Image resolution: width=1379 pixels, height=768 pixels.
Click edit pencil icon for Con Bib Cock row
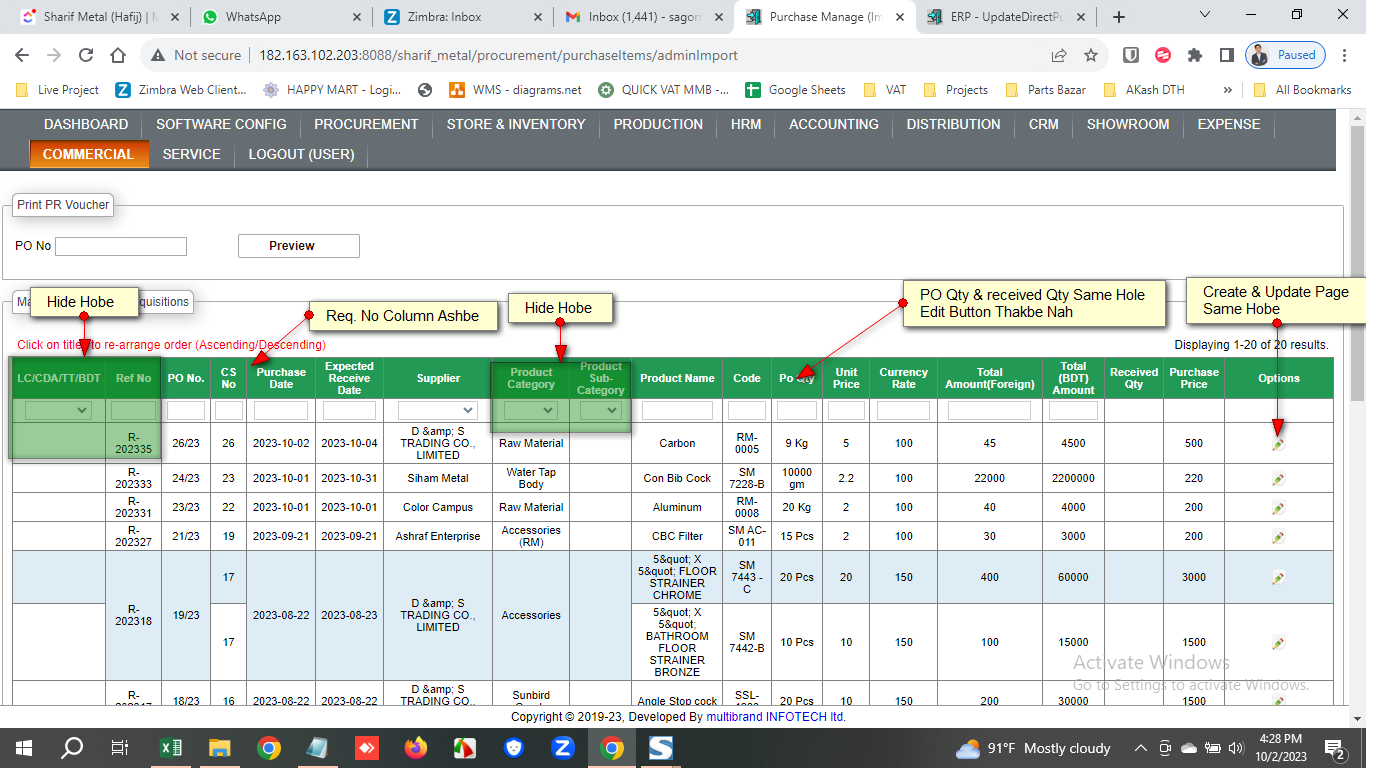pyautogui.click(x=1278, y=479)
